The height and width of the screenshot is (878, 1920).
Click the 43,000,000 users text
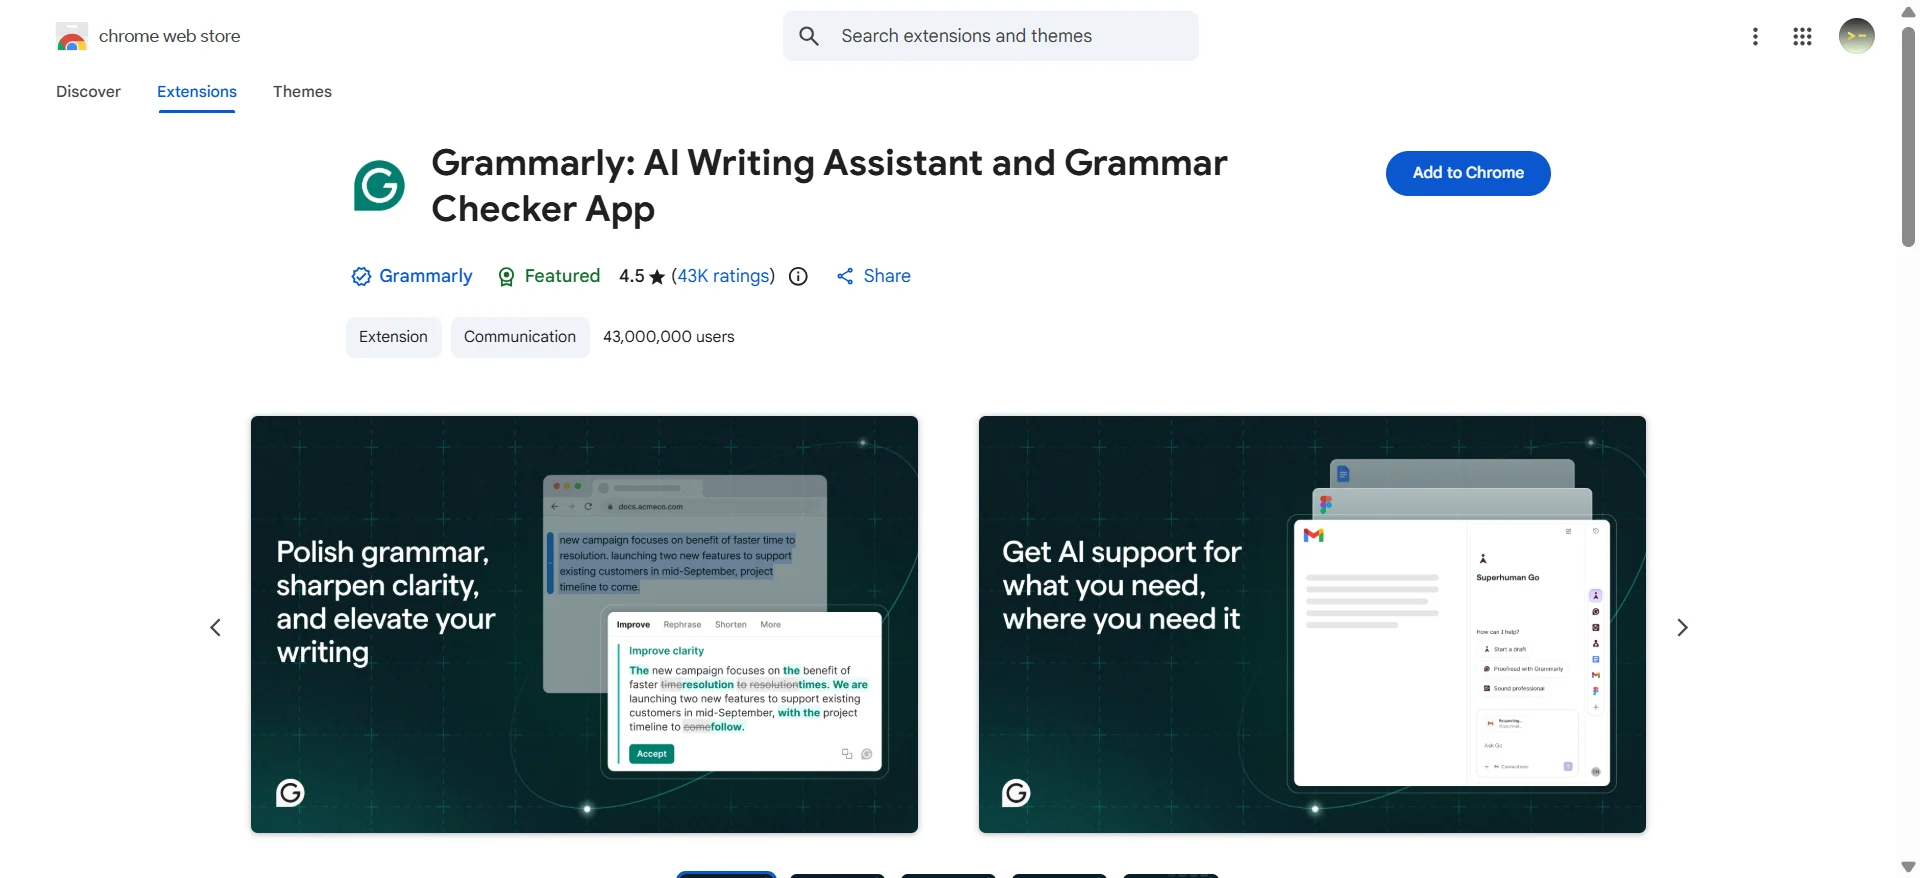click(669, 337)
